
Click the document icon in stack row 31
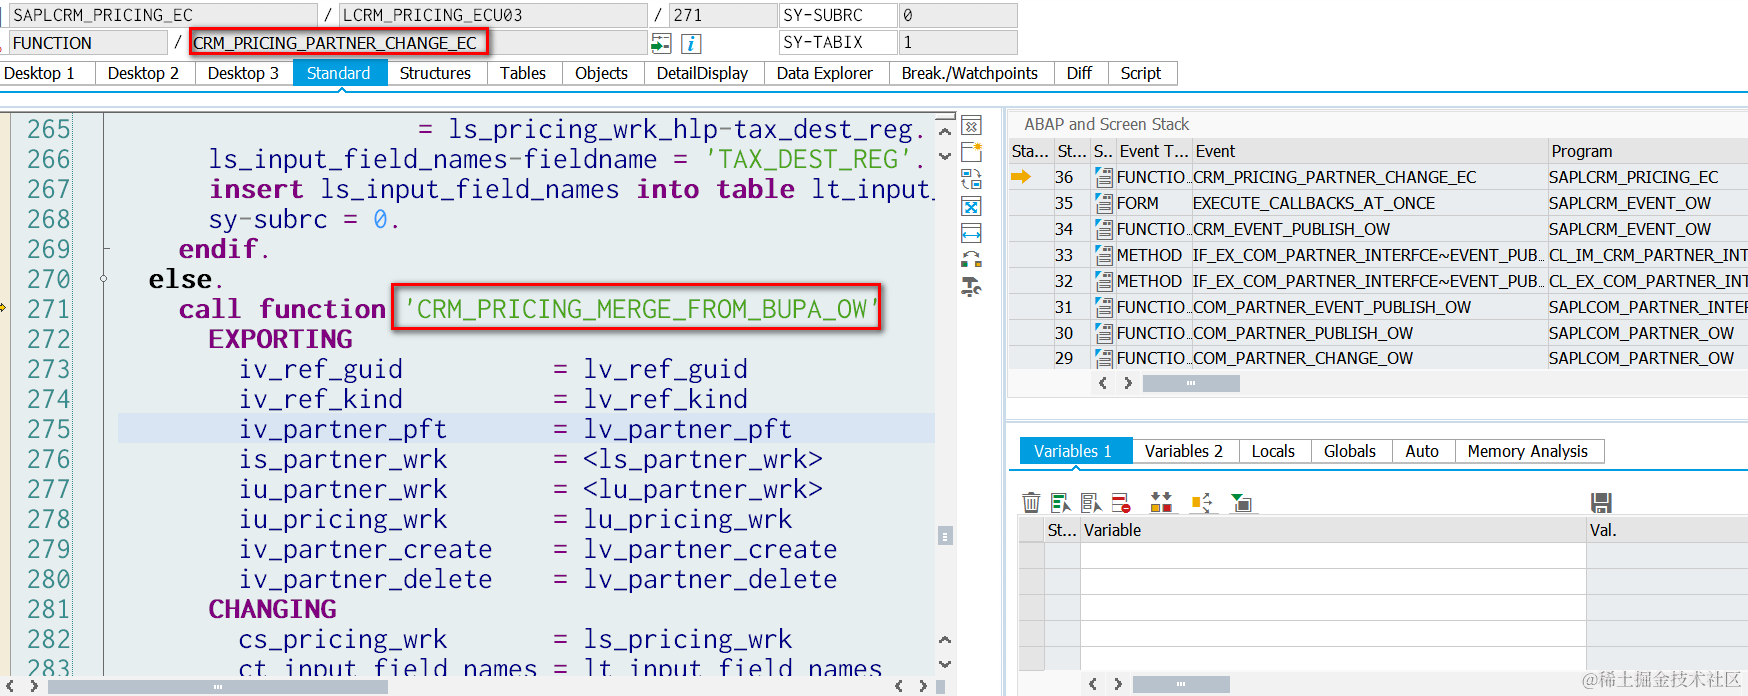coord(1103,307)
